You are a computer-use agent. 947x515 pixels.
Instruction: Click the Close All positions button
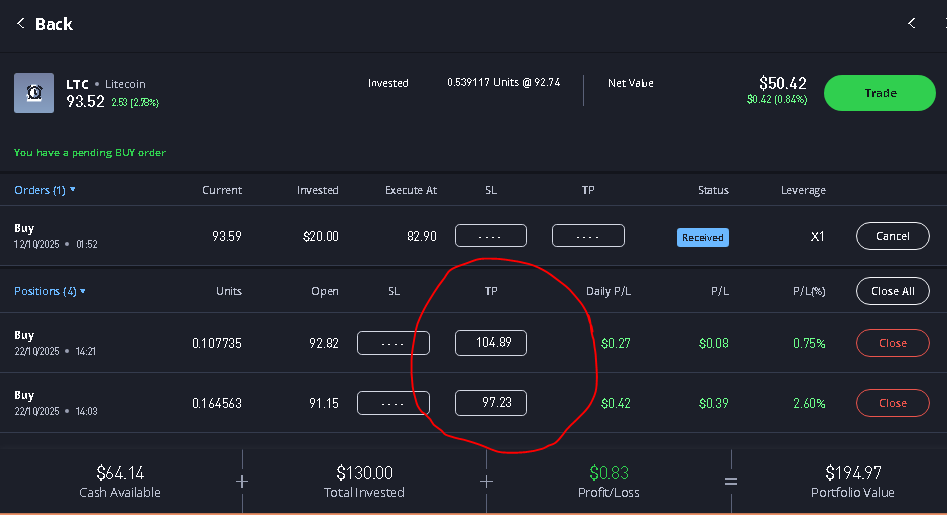coord(892,291)
